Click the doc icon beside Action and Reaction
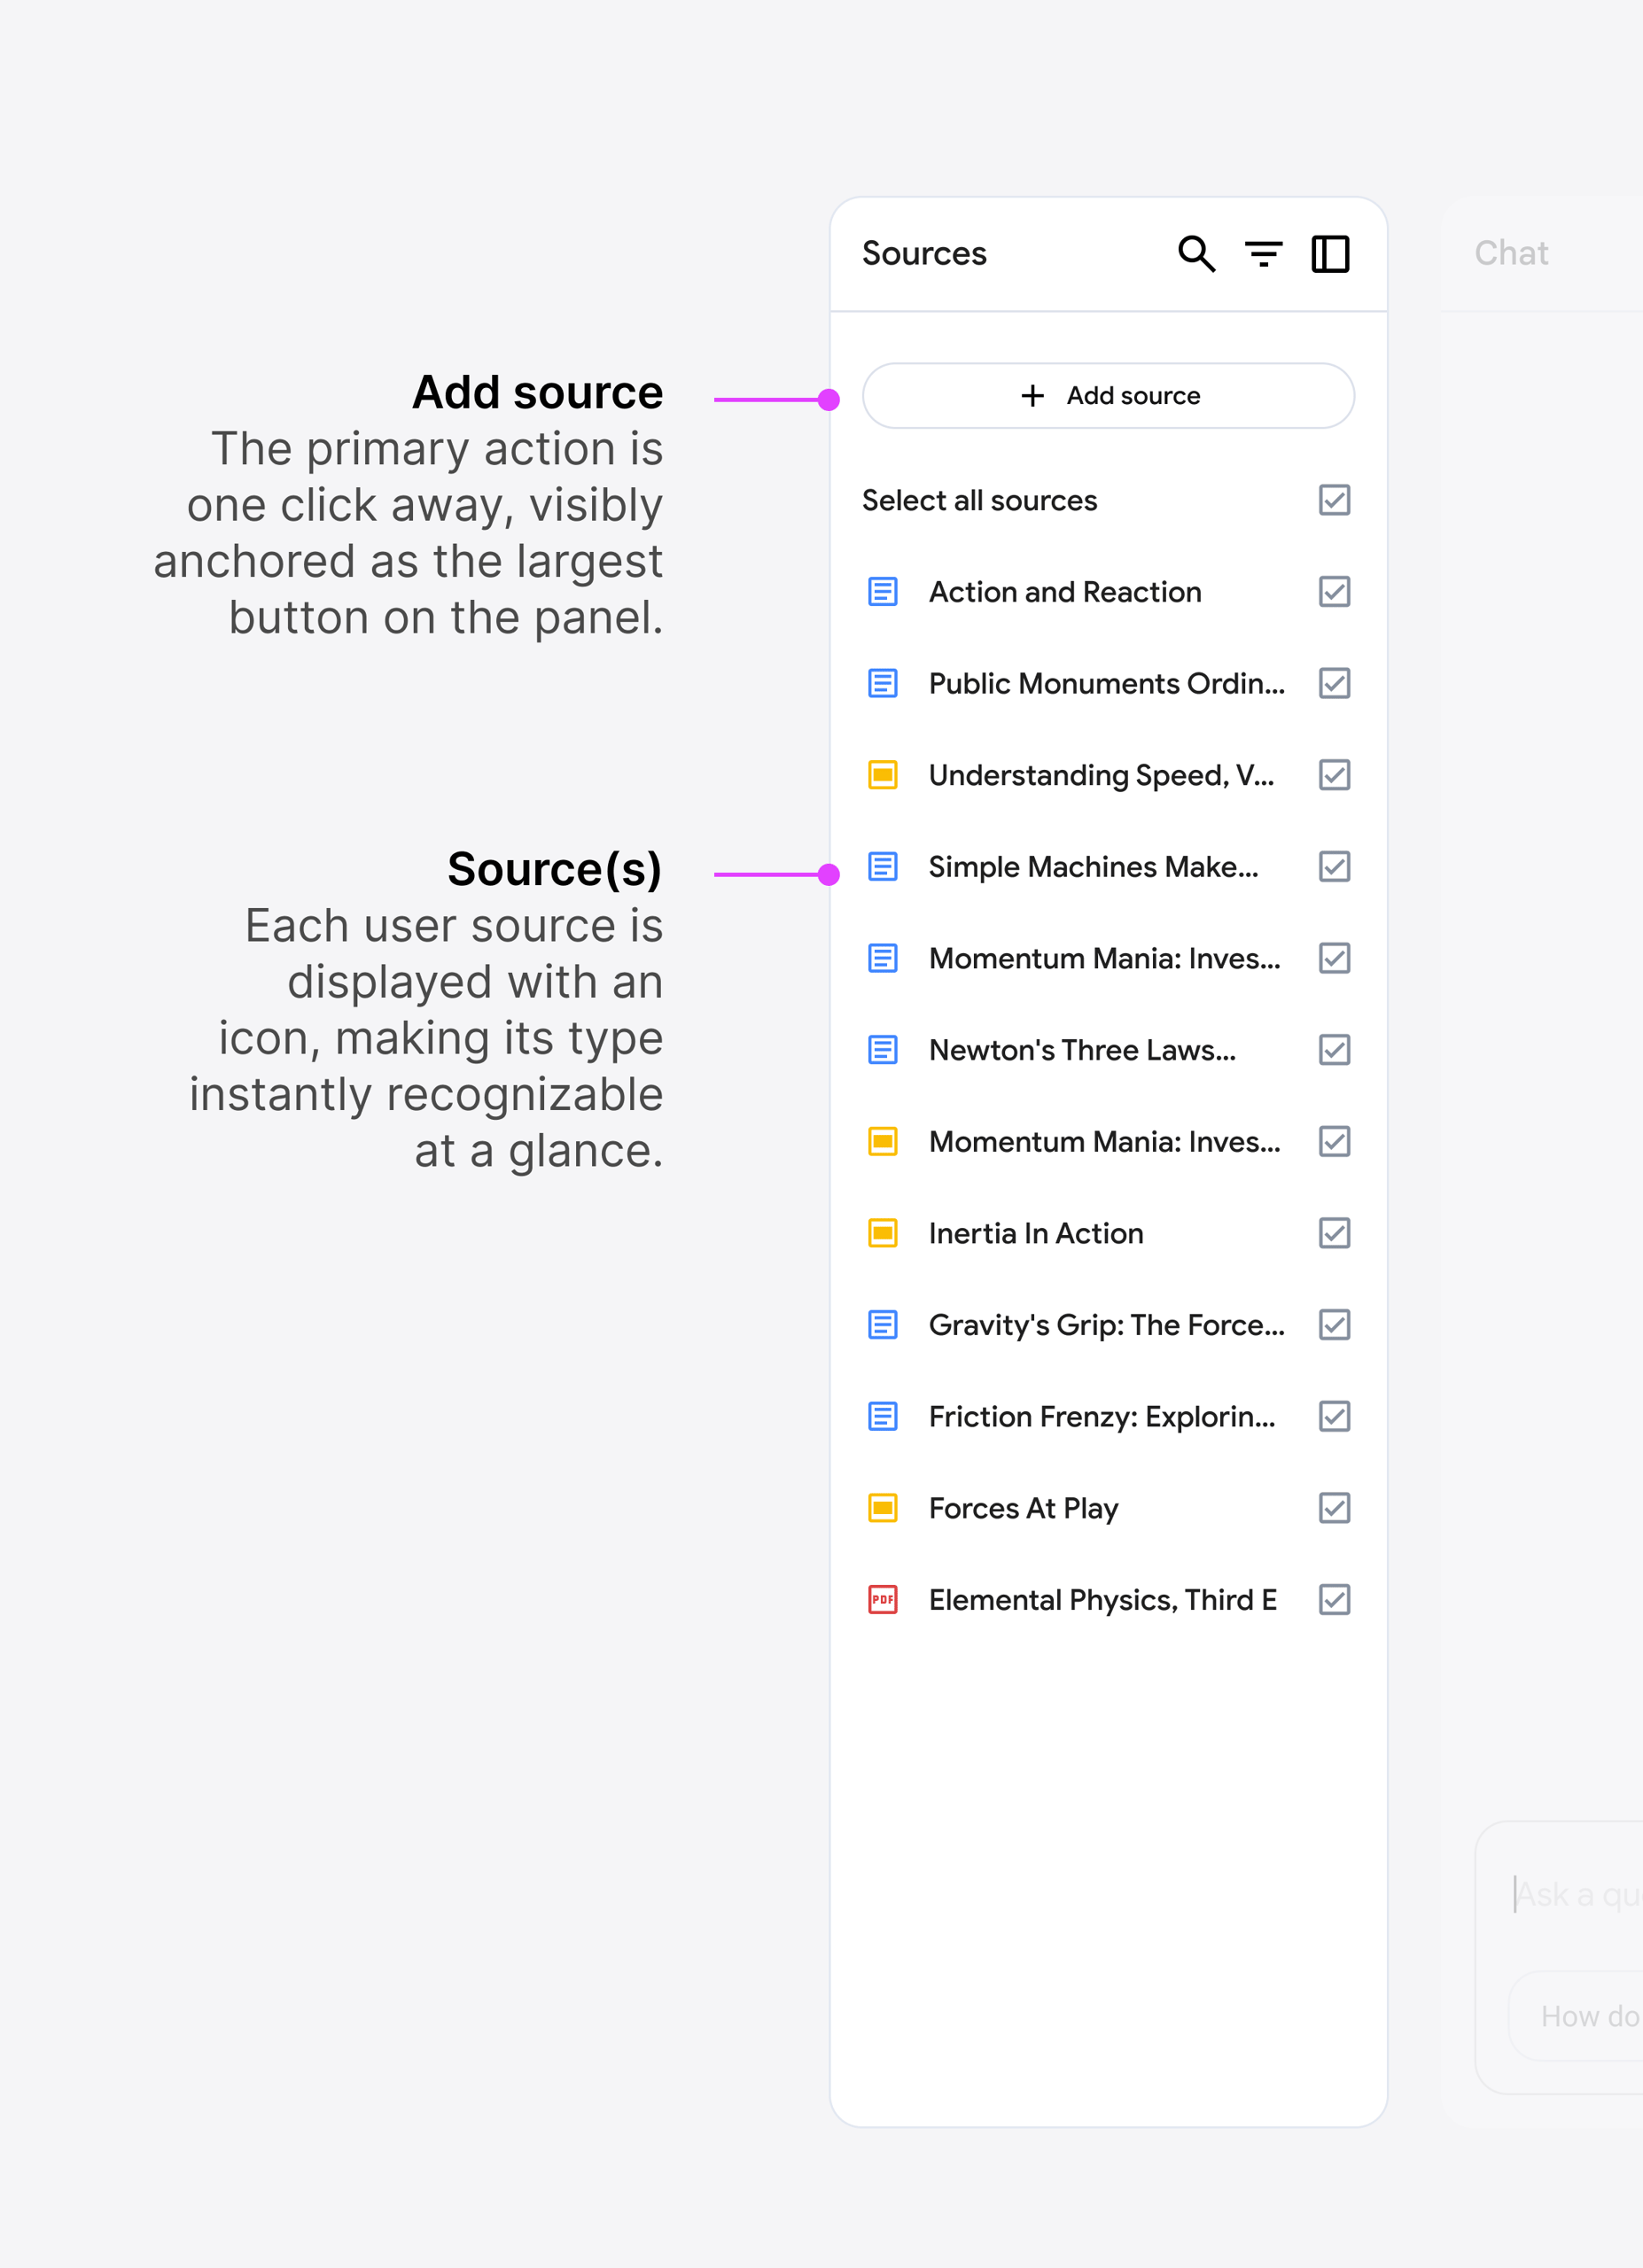The image size is (1643, 2268). coord(882,592)
